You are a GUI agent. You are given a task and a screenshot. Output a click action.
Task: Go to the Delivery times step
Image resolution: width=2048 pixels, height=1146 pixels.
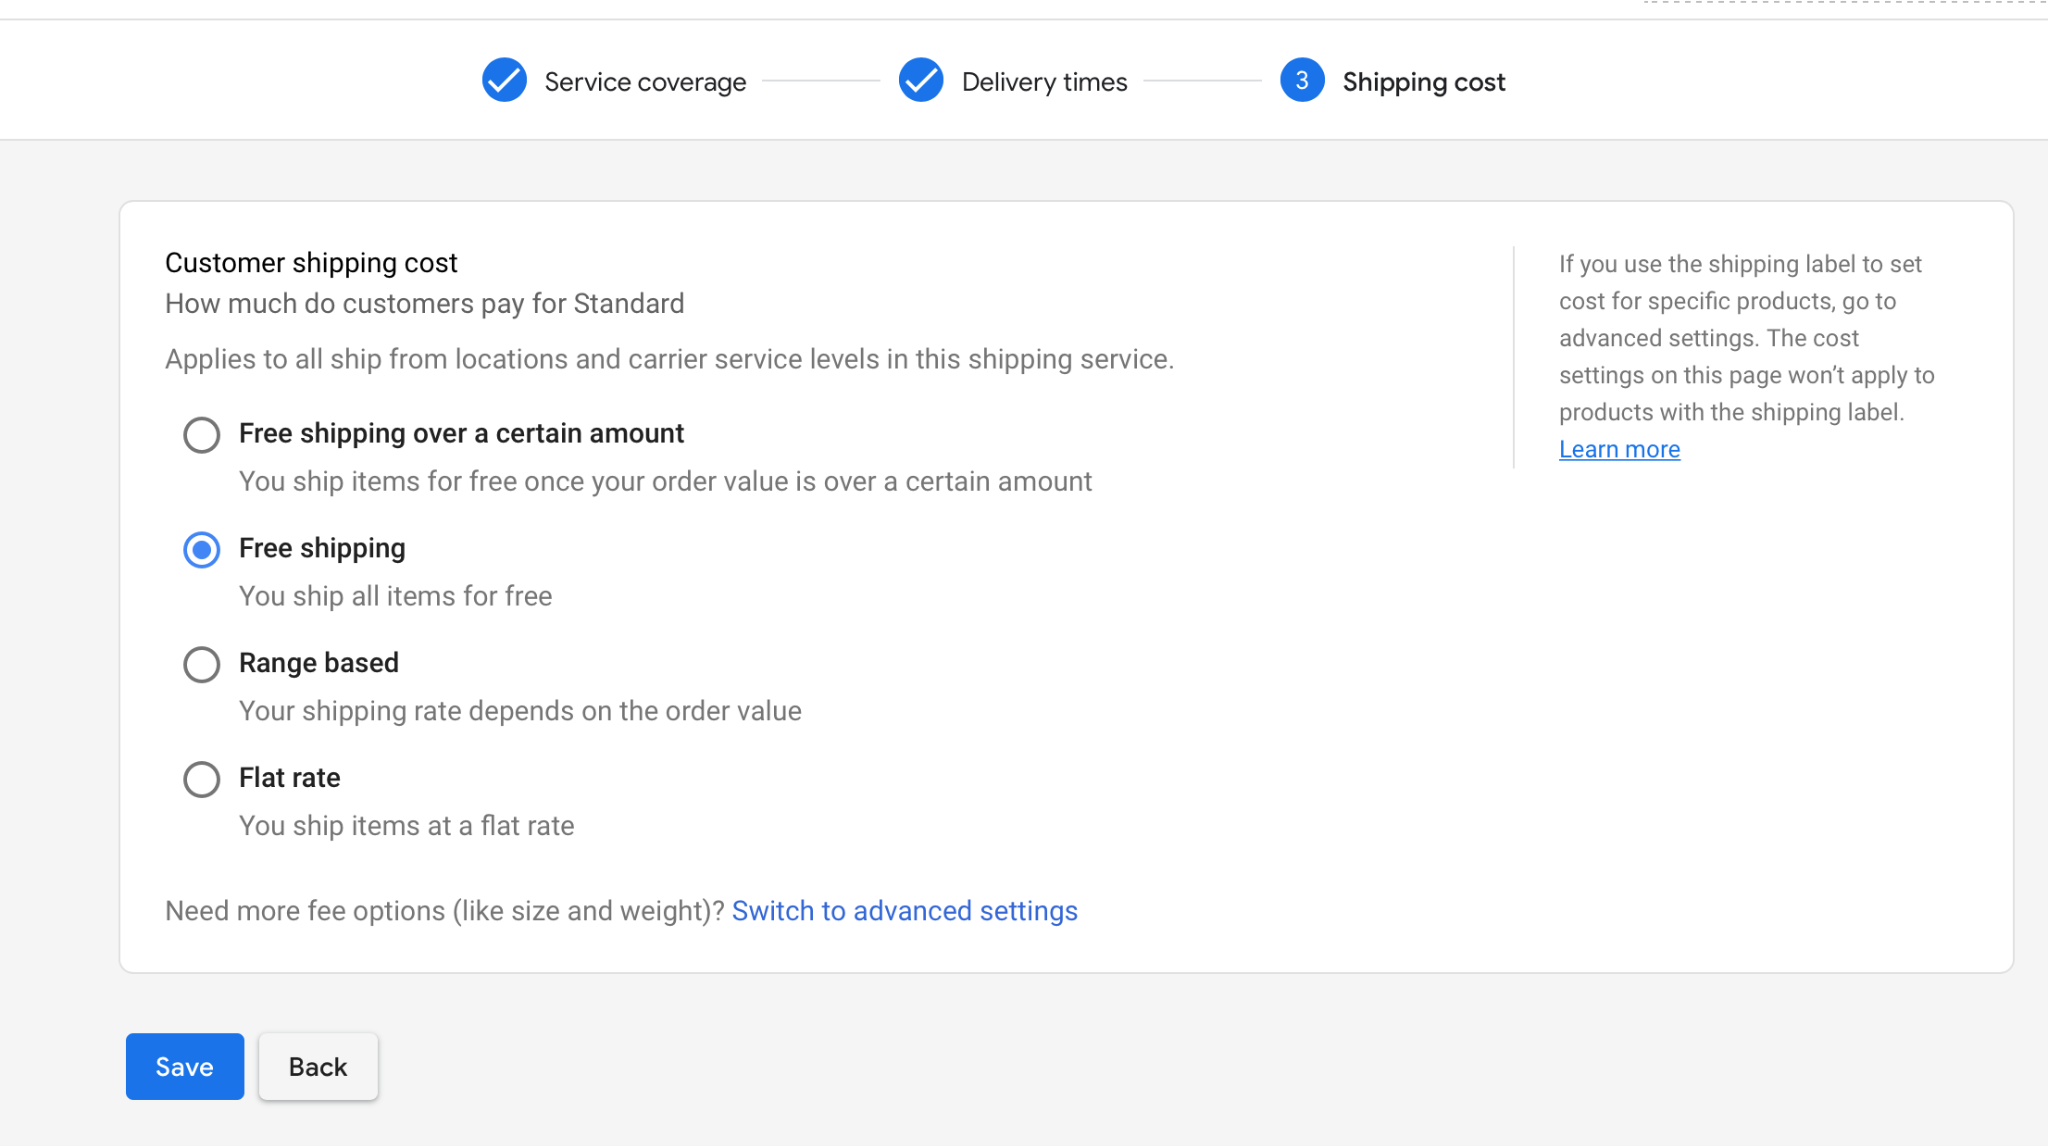(1044, 82)
